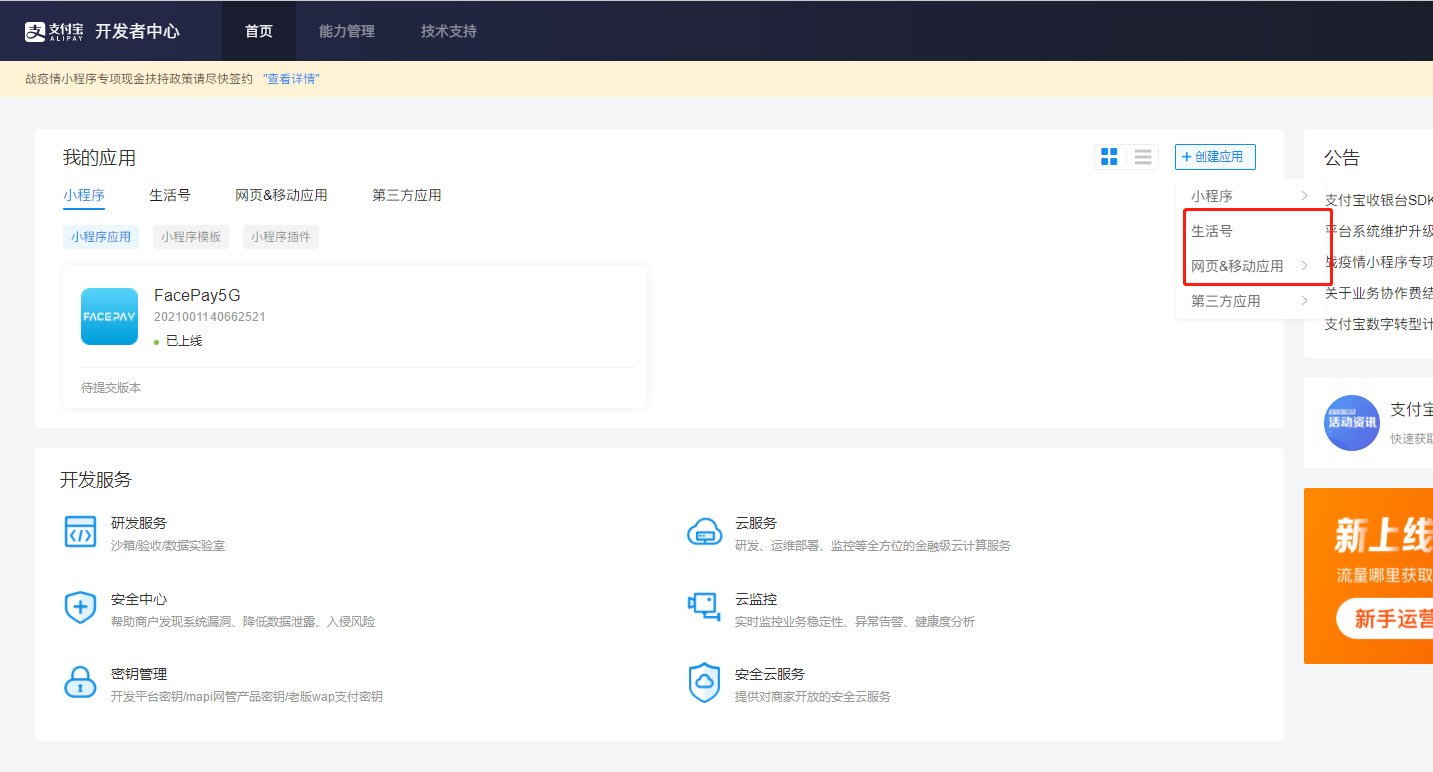Filter by 小程序模板 tag

pyautogui.click(x=191, y=237)
